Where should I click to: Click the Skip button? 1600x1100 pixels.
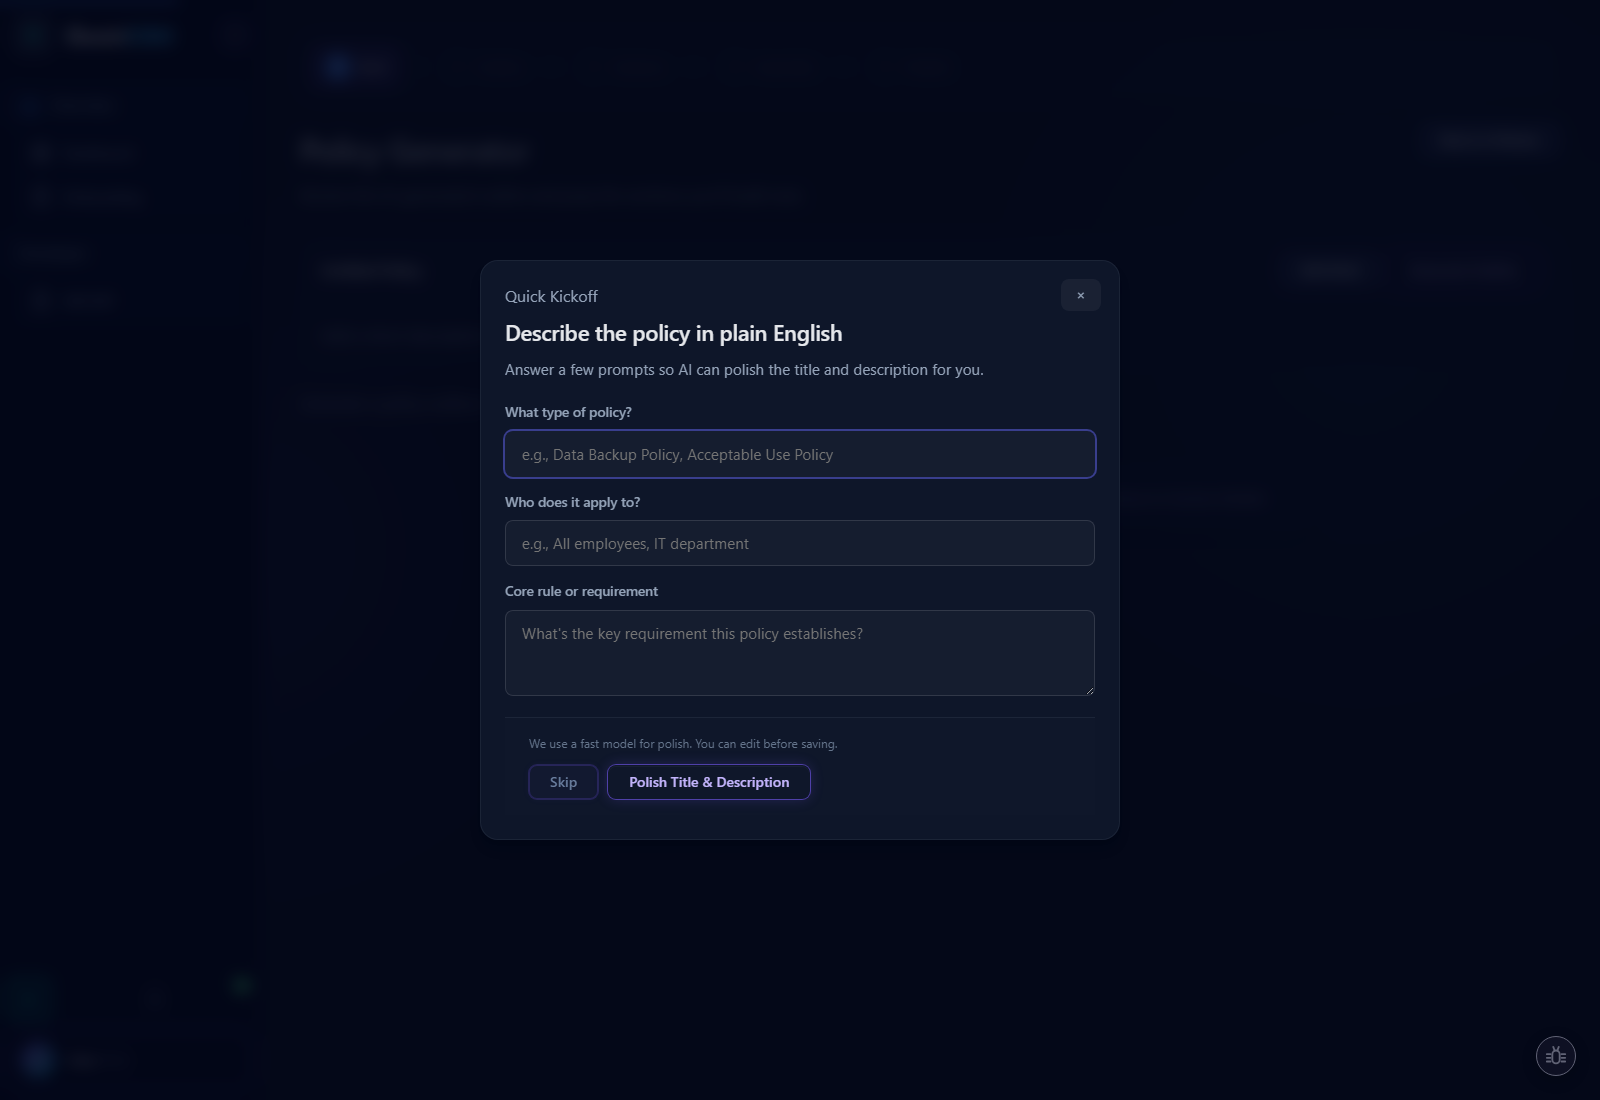click(x=563, y=782)
